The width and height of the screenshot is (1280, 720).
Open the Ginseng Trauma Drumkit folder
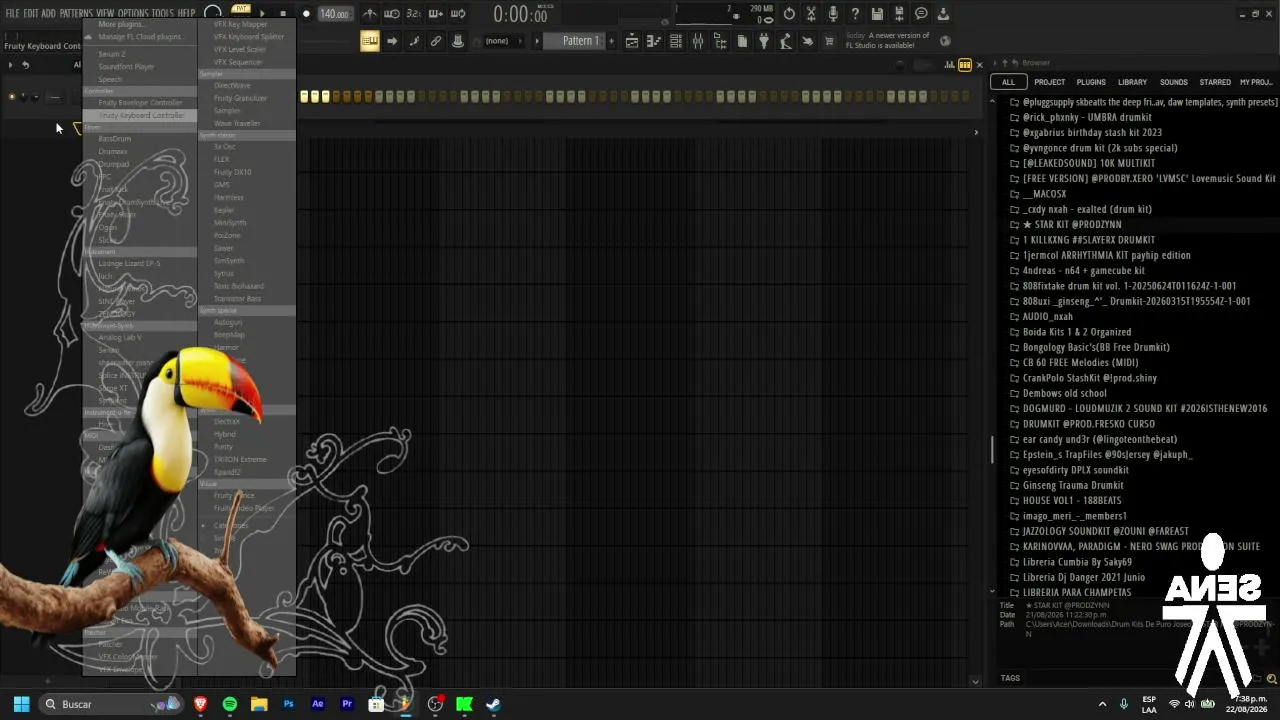[1073, 485]
